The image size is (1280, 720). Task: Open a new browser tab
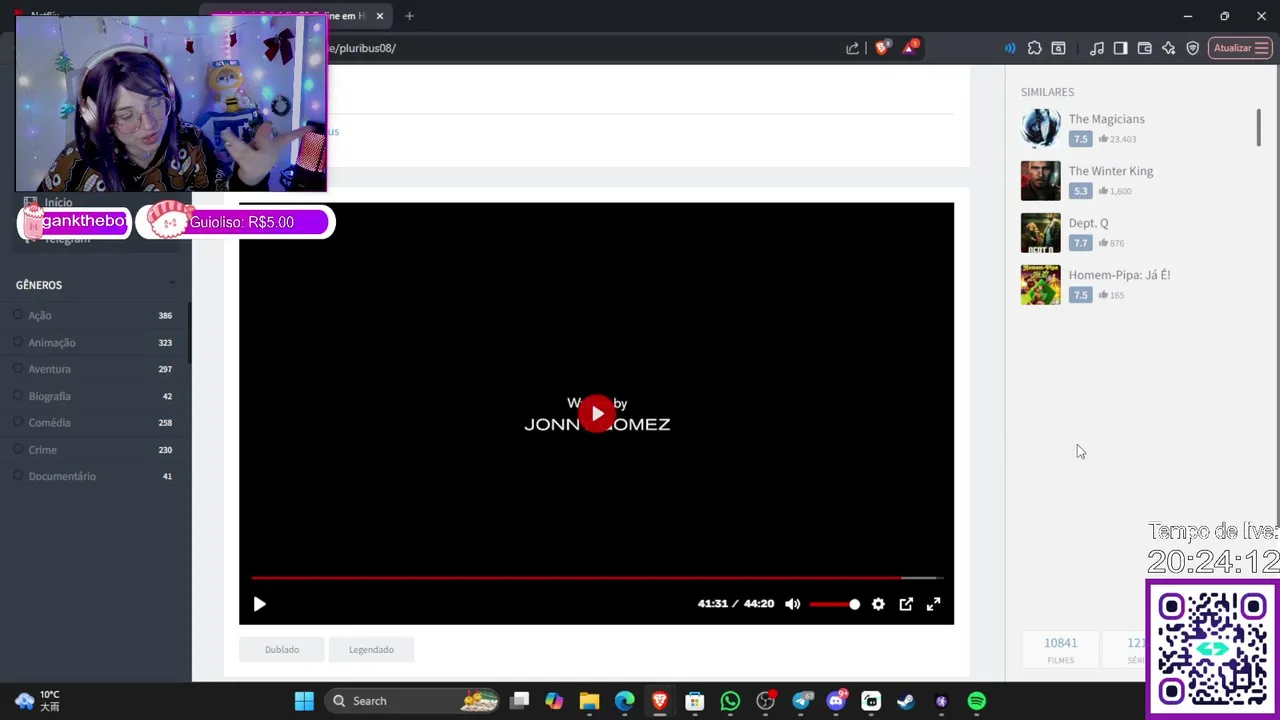tap(409, 16)
